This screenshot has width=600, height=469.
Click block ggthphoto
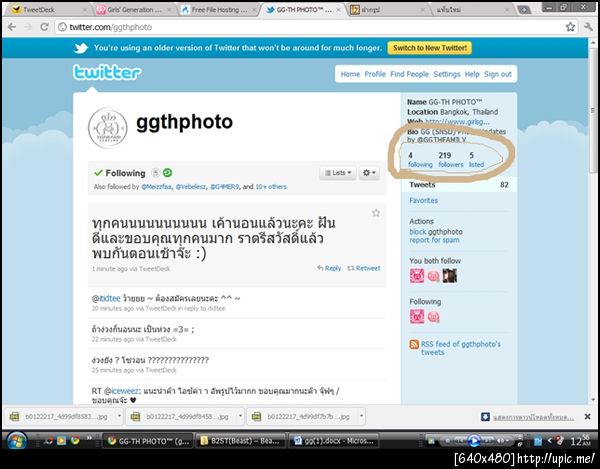pos(436,232)
